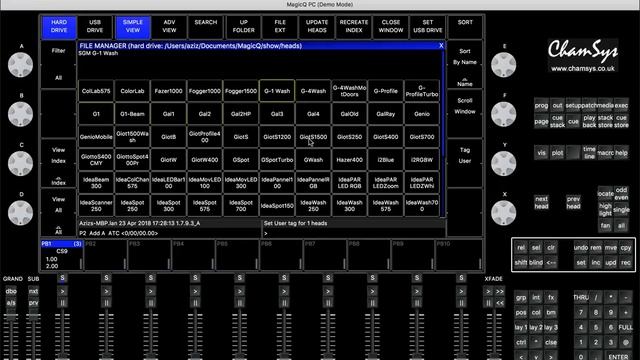Screen dimensions: 640x360
Task: Click the ENTER key on keypad
Action: pos(618,356)
